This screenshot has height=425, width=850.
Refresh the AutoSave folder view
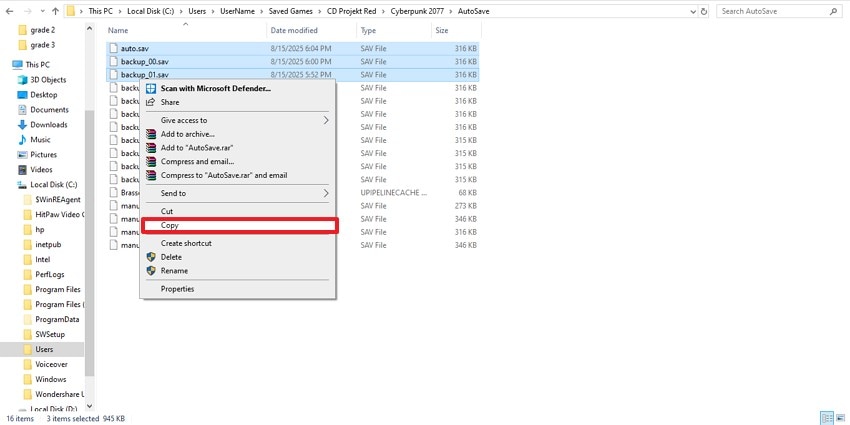(704, 11)
